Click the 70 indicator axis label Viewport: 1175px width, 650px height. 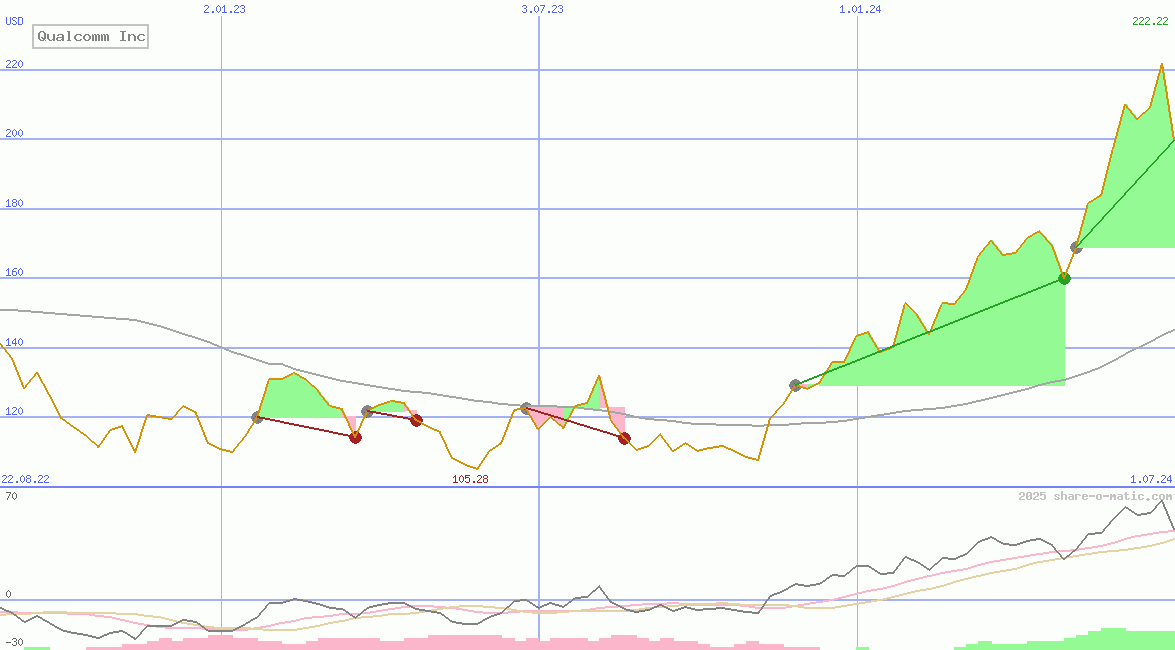pos(11,496)
